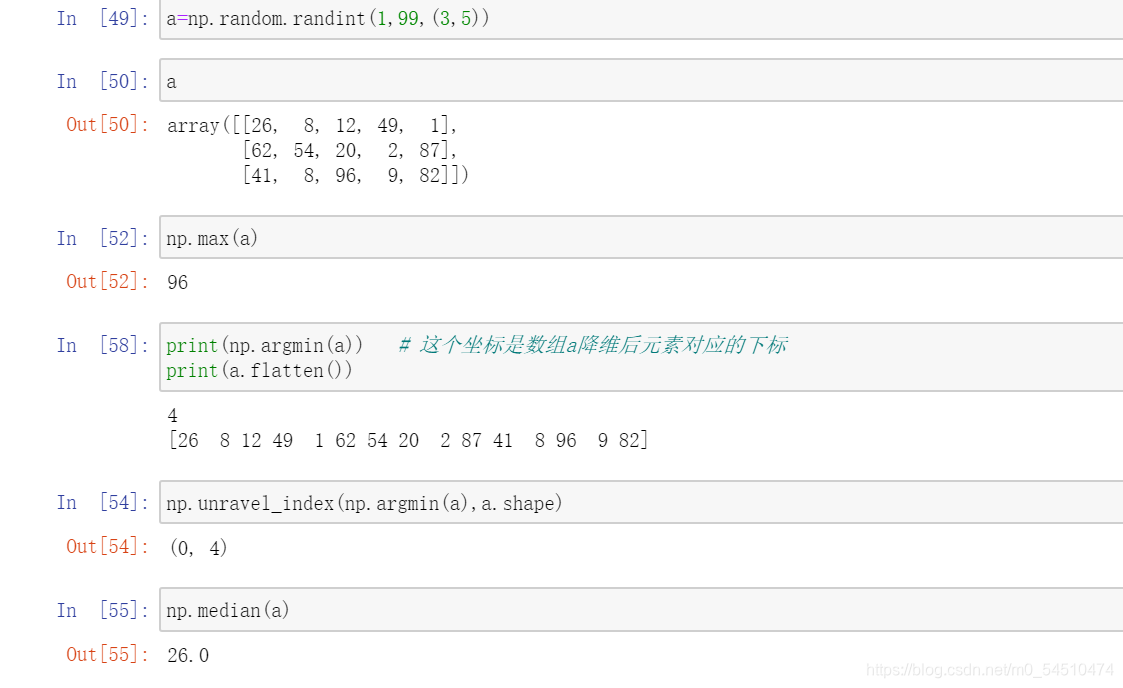Focus the np.median(a) code cell
Screen dimensions: 1123x688
[641, 609]
